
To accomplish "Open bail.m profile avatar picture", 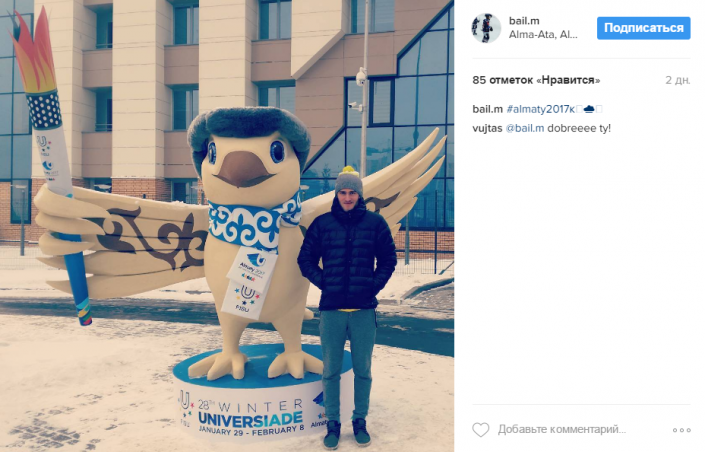I will click(x=486, y=28).
